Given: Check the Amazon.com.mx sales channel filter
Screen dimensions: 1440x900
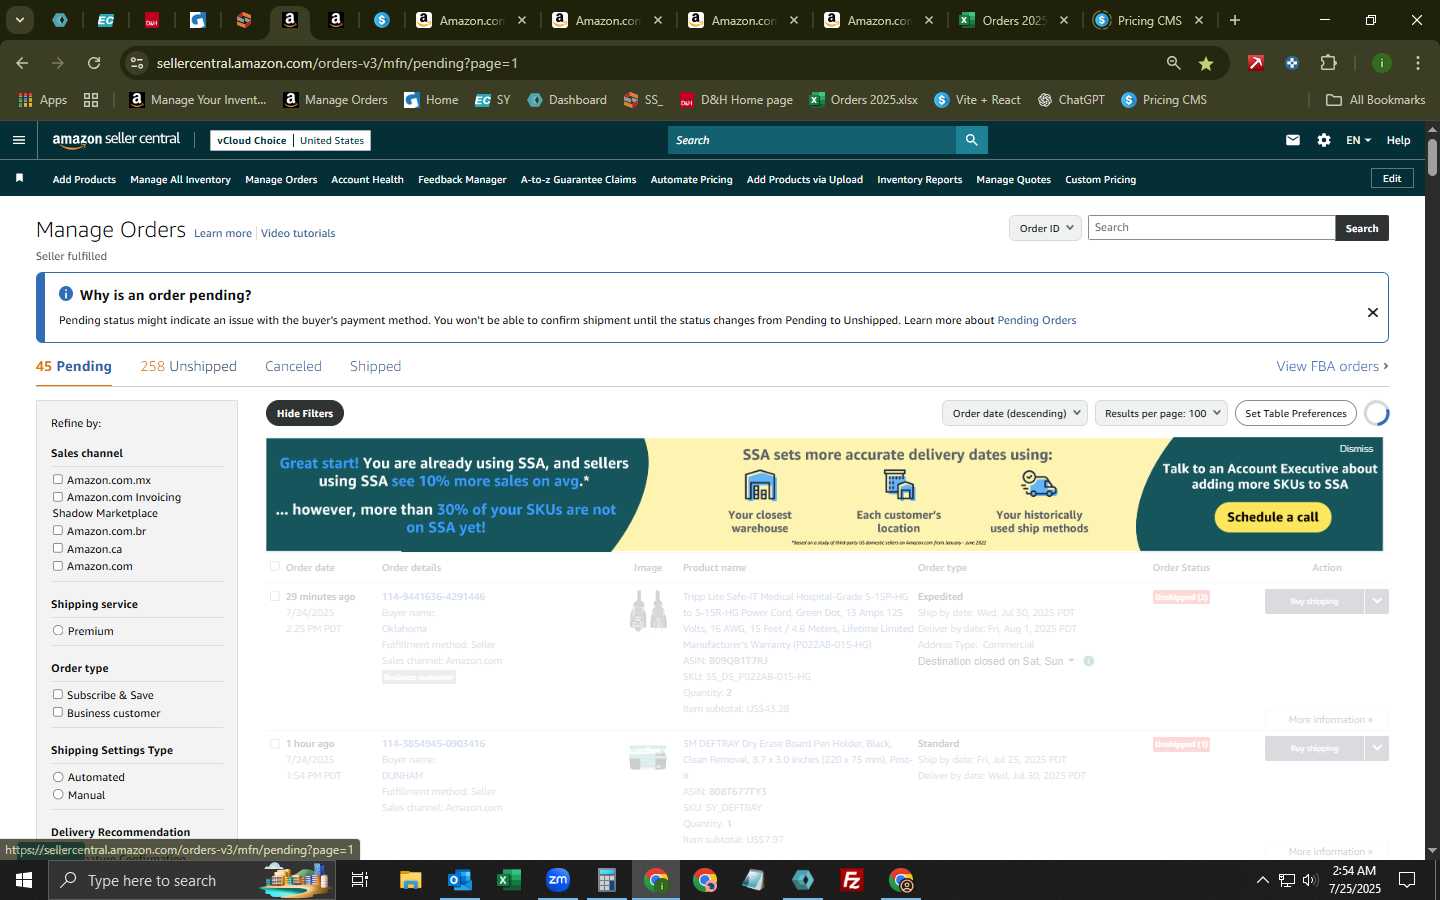Looking at the screenshot, I should coord(58,480).
